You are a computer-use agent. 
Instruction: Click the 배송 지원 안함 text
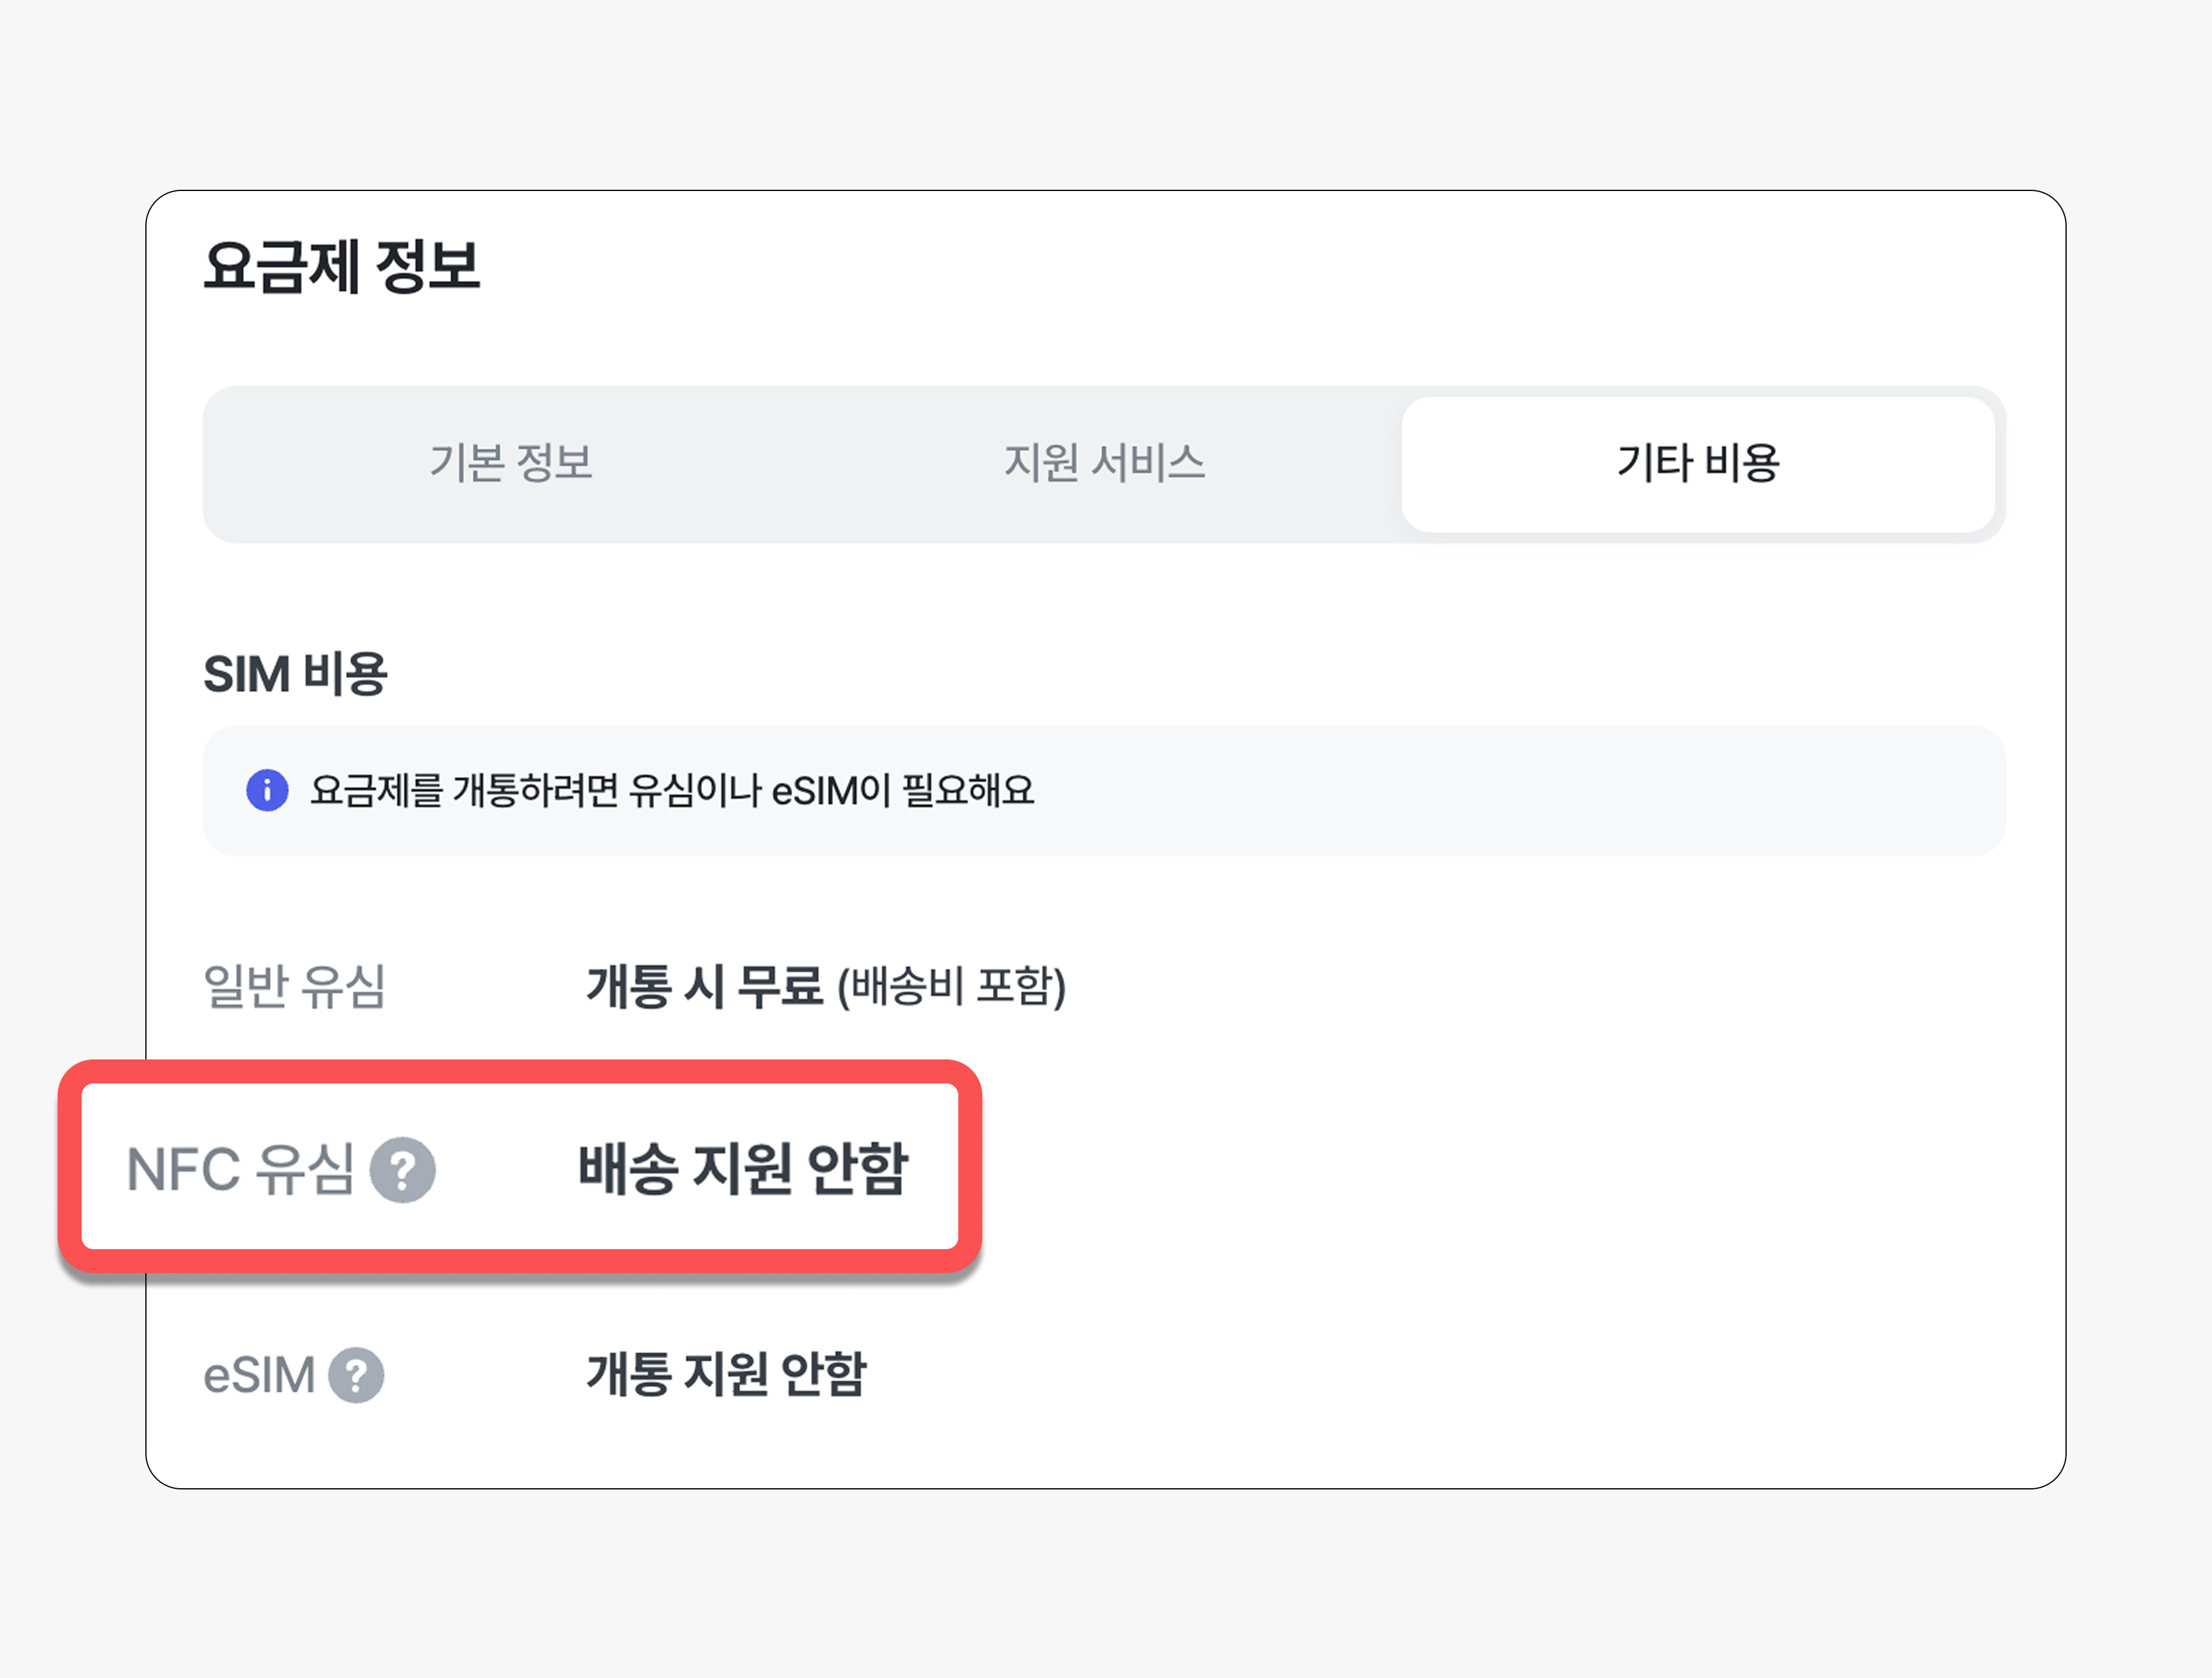pyautogui.click(x=743, y=1168)
